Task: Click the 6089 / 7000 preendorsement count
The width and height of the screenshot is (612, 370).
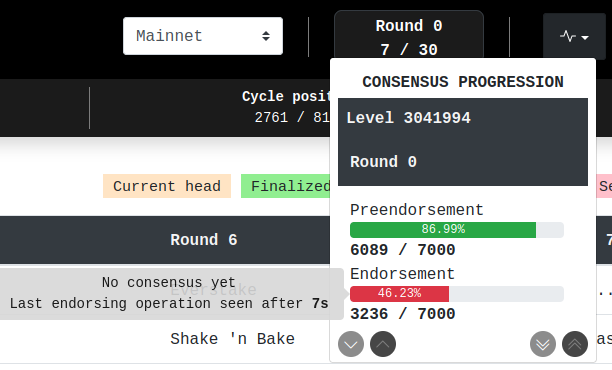Action: [x=403, y=250]
